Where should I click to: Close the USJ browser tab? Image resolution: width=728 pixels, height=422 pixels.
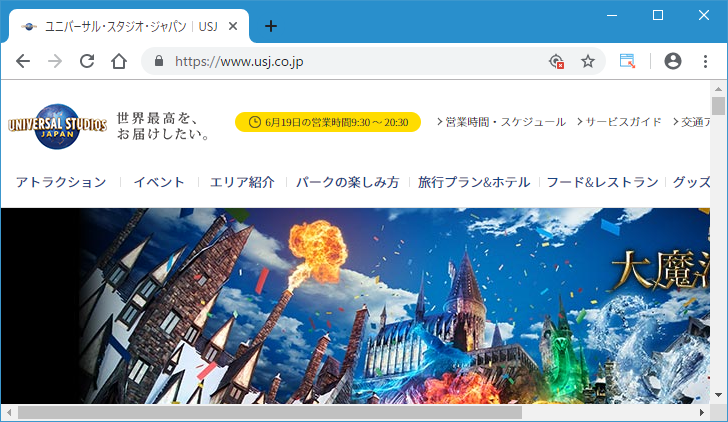(233, 26)
